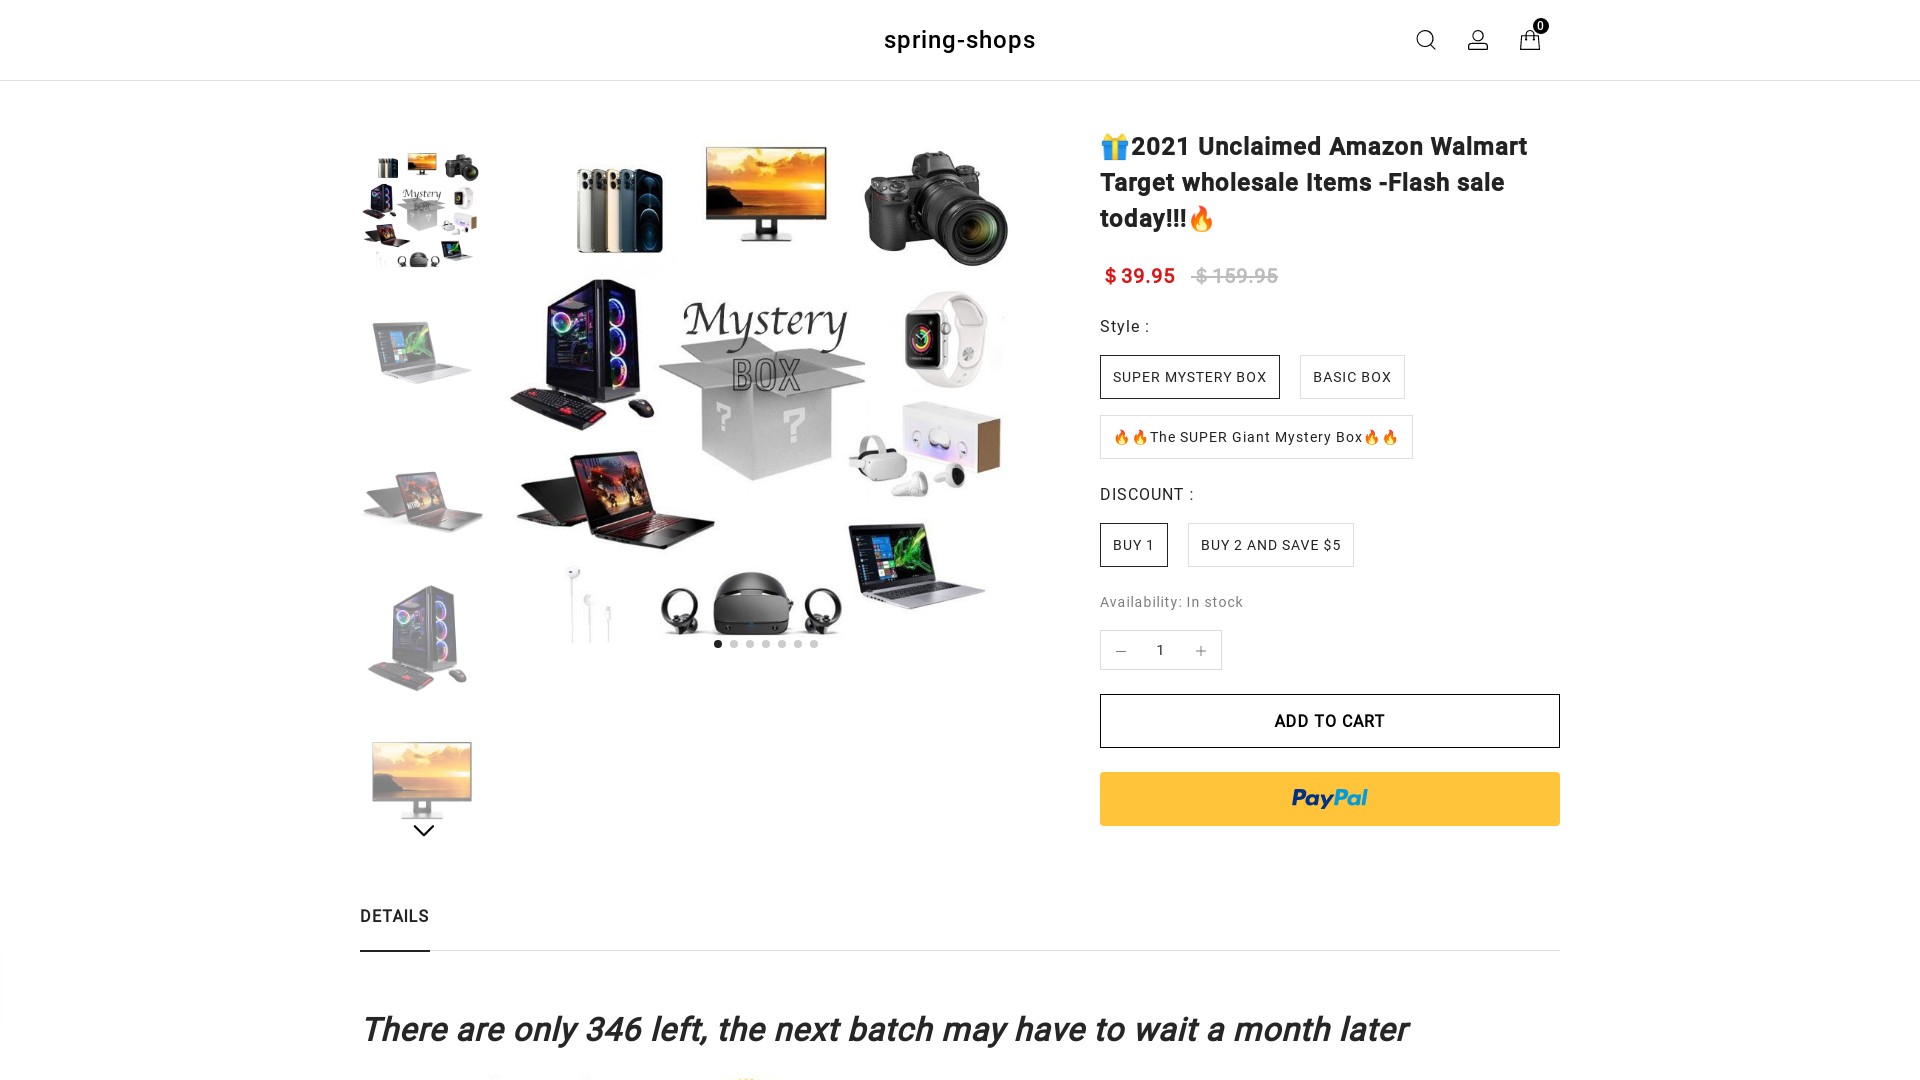Open the account login icon
1920x1080 pixels.
click(x=1477, y=40)
